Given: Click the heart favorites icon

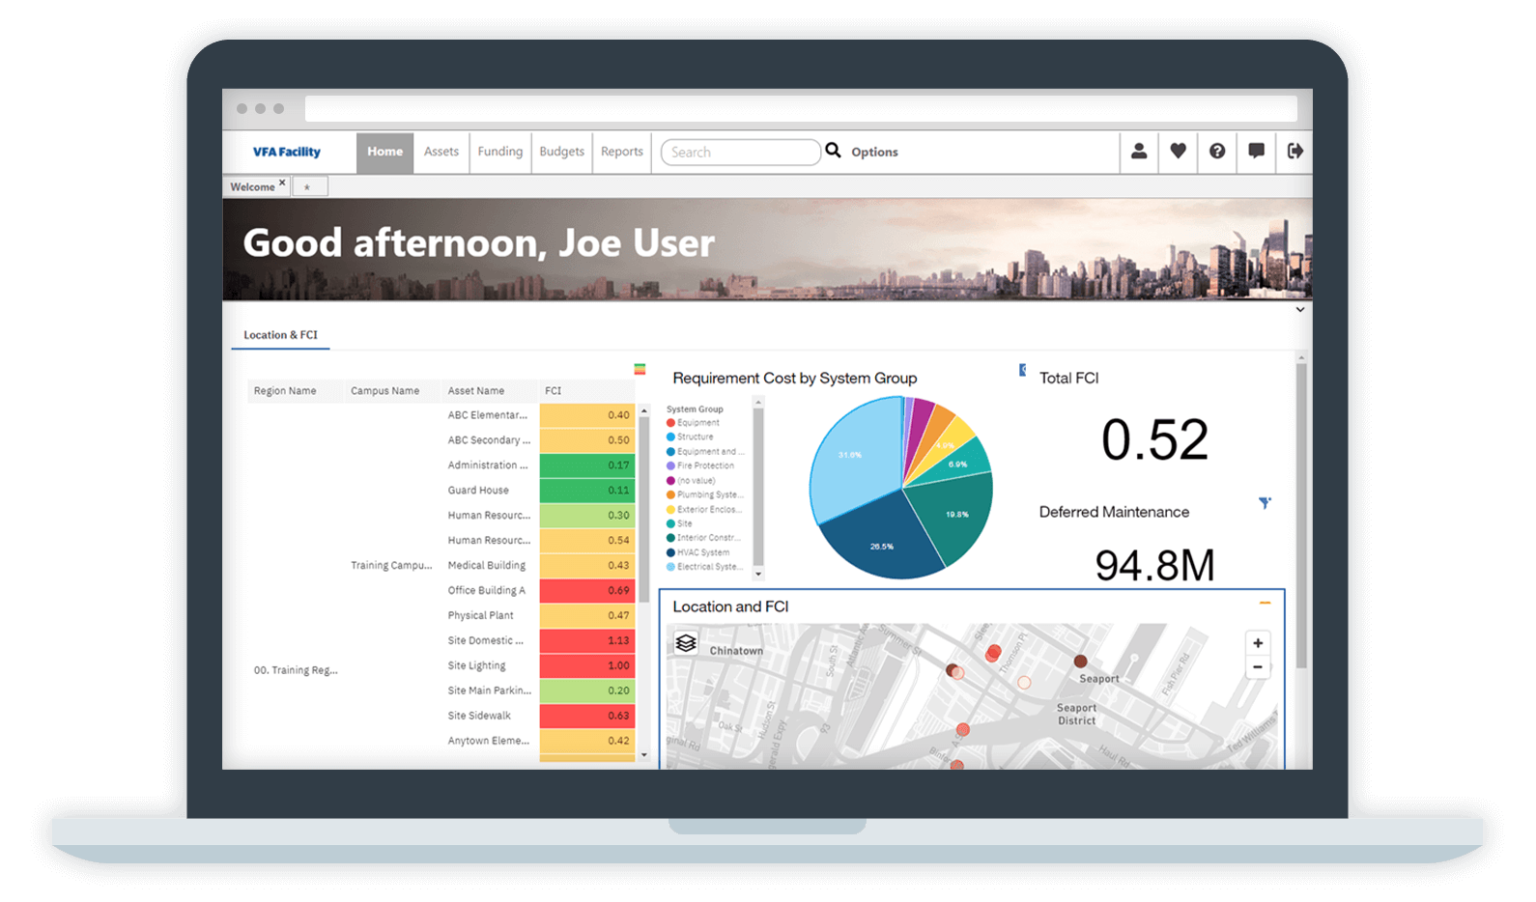Looking at the screenshot, I should 1178,152.
